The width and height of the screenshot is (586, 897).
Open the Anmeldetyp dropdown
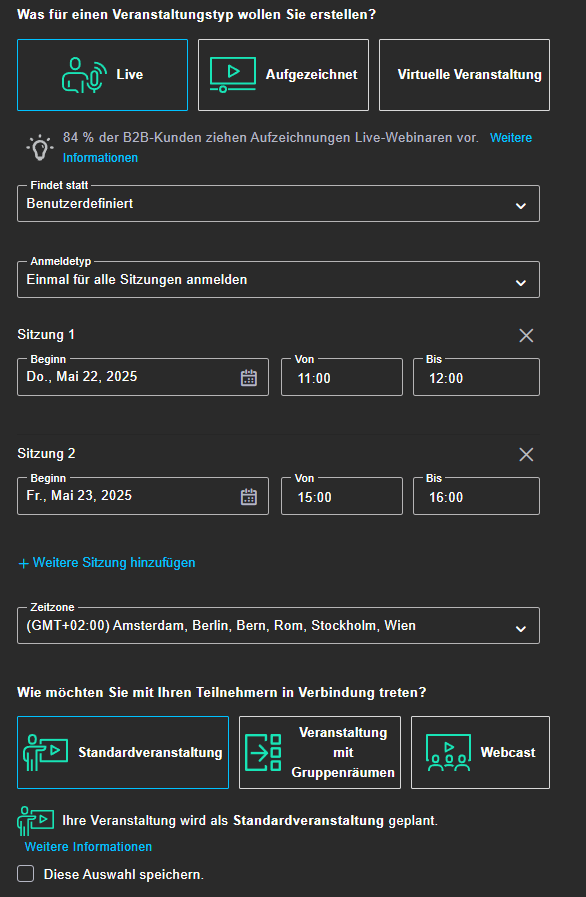(x=278, y=280)
